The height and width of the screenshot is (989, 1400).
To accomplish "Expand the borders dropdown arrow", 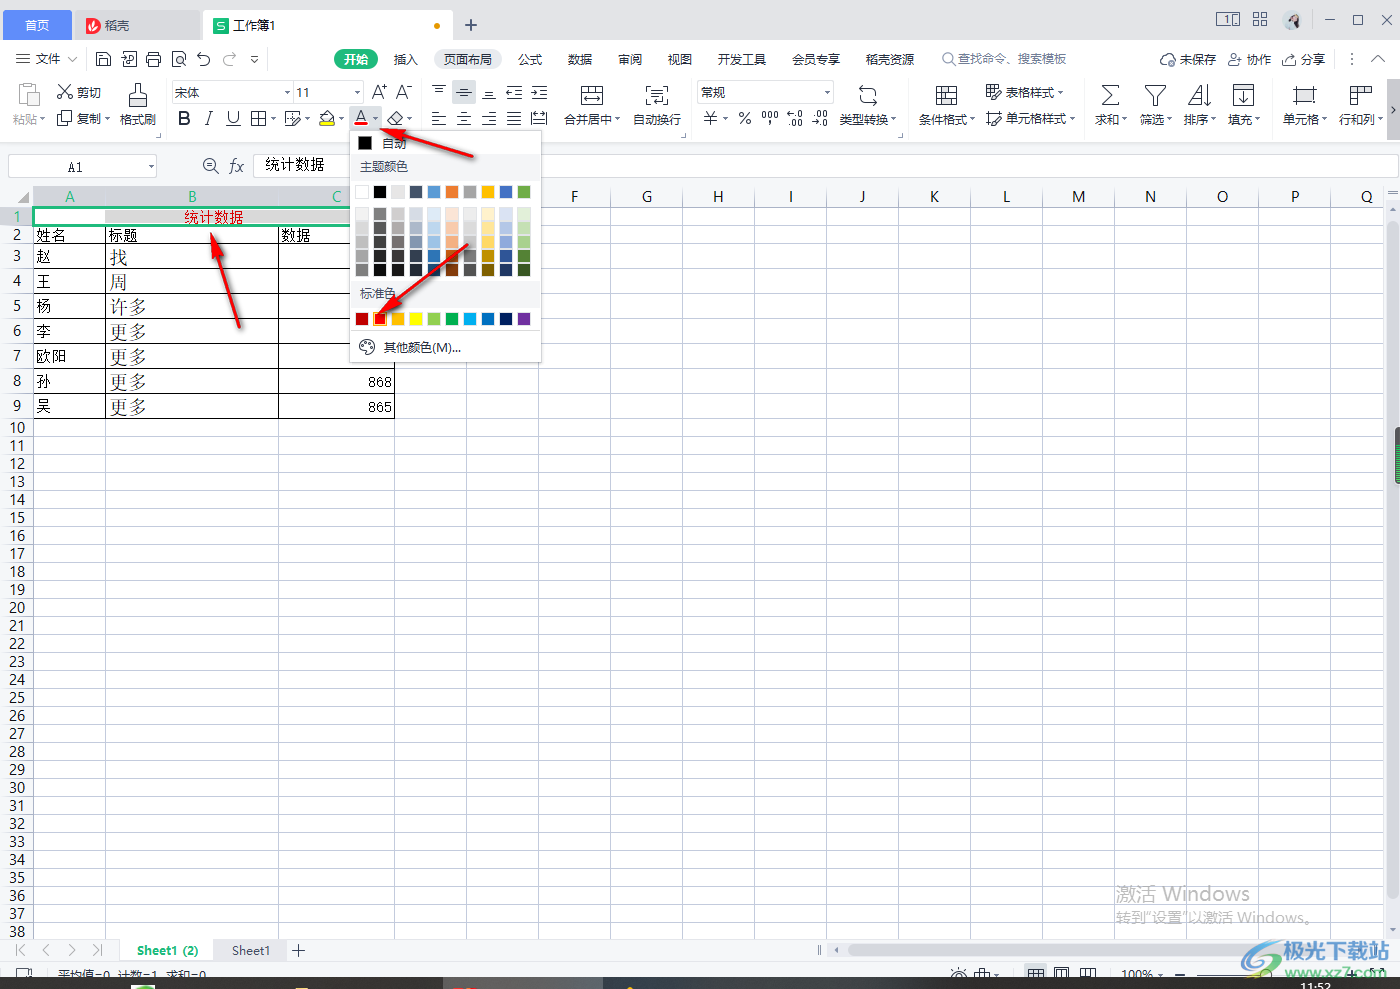I will tap(273, 119).
